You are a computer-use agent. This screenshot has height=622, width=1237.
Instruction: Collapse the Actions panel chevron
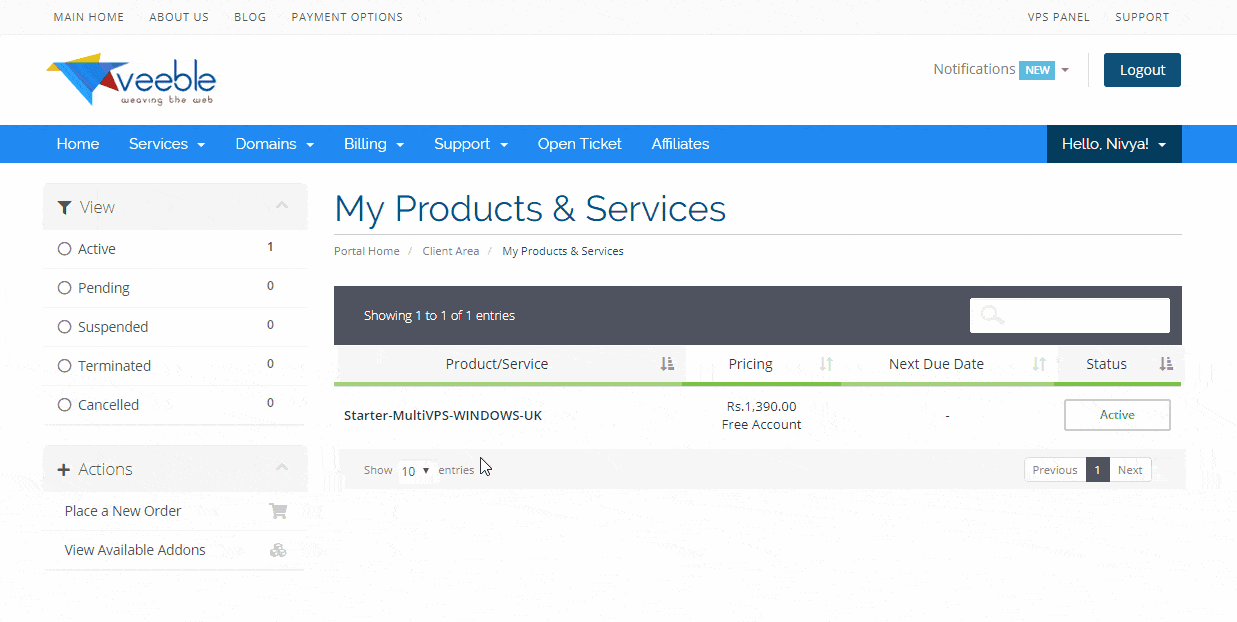[282, 468]
